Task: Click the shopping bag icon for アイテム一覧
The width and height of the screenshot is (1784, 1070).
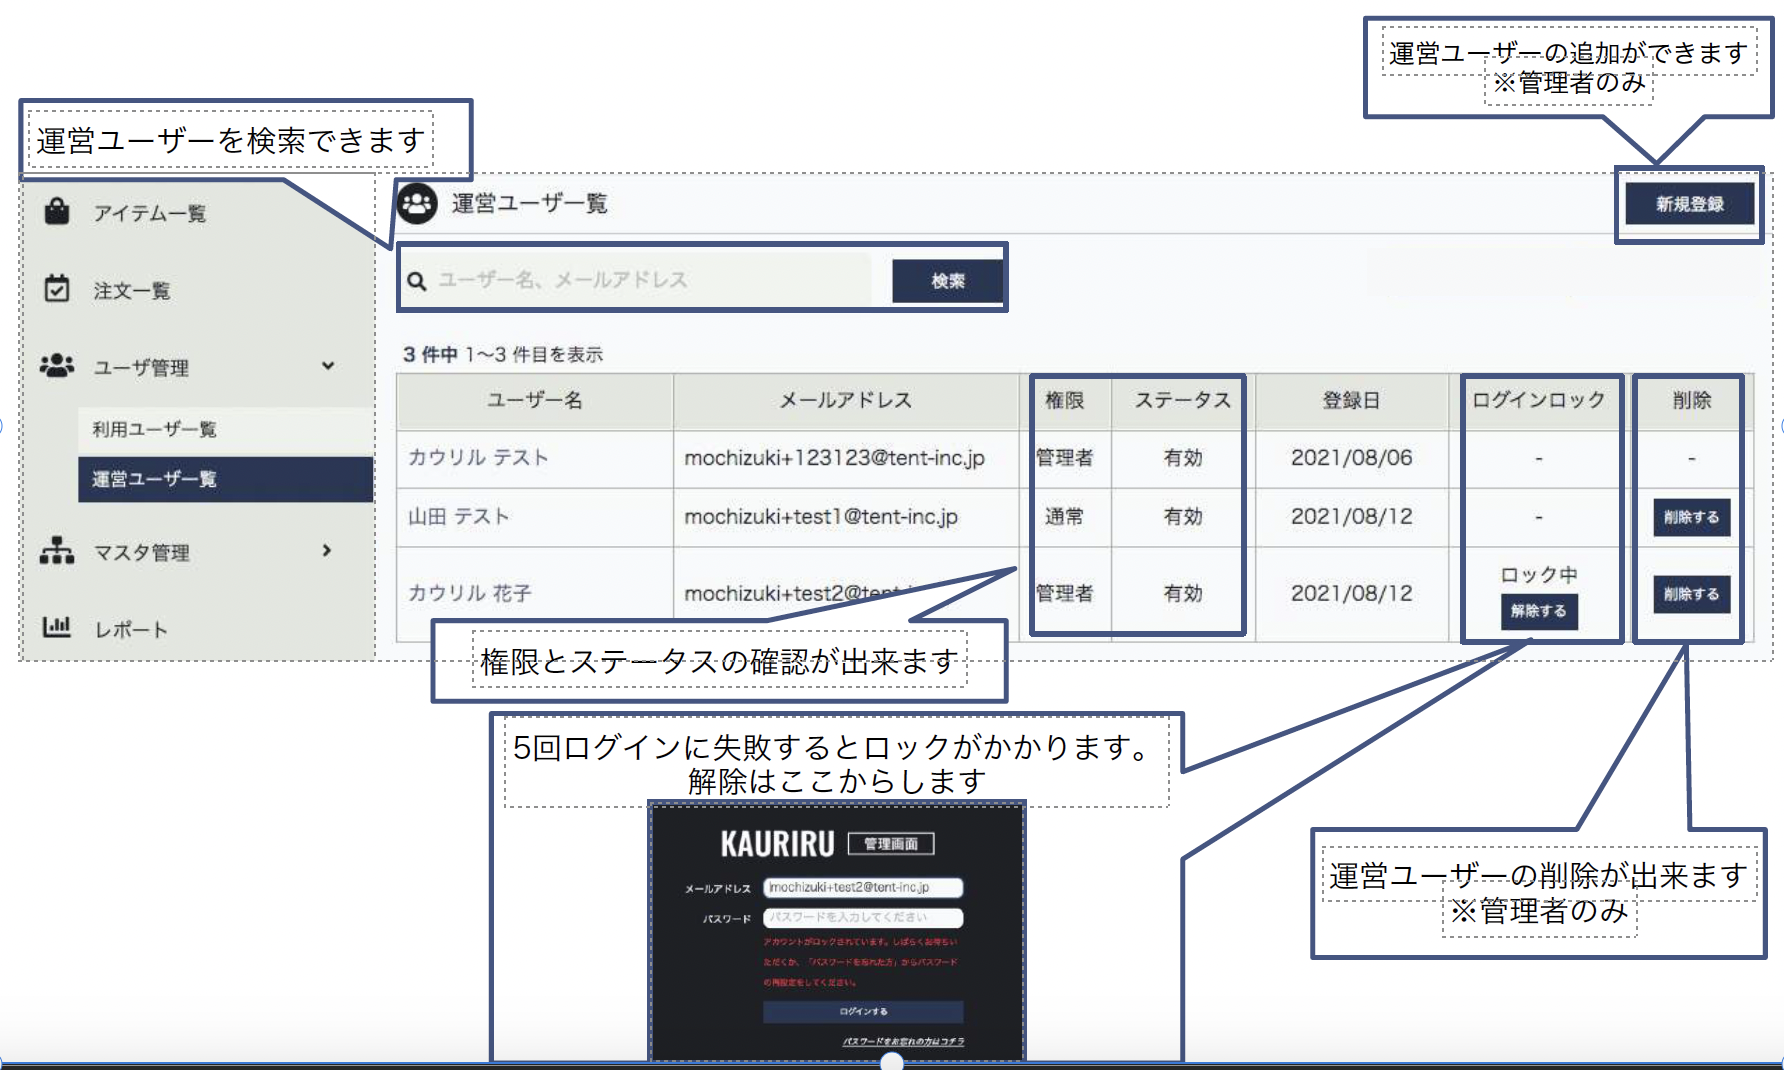Action: [x=57, y=212]
